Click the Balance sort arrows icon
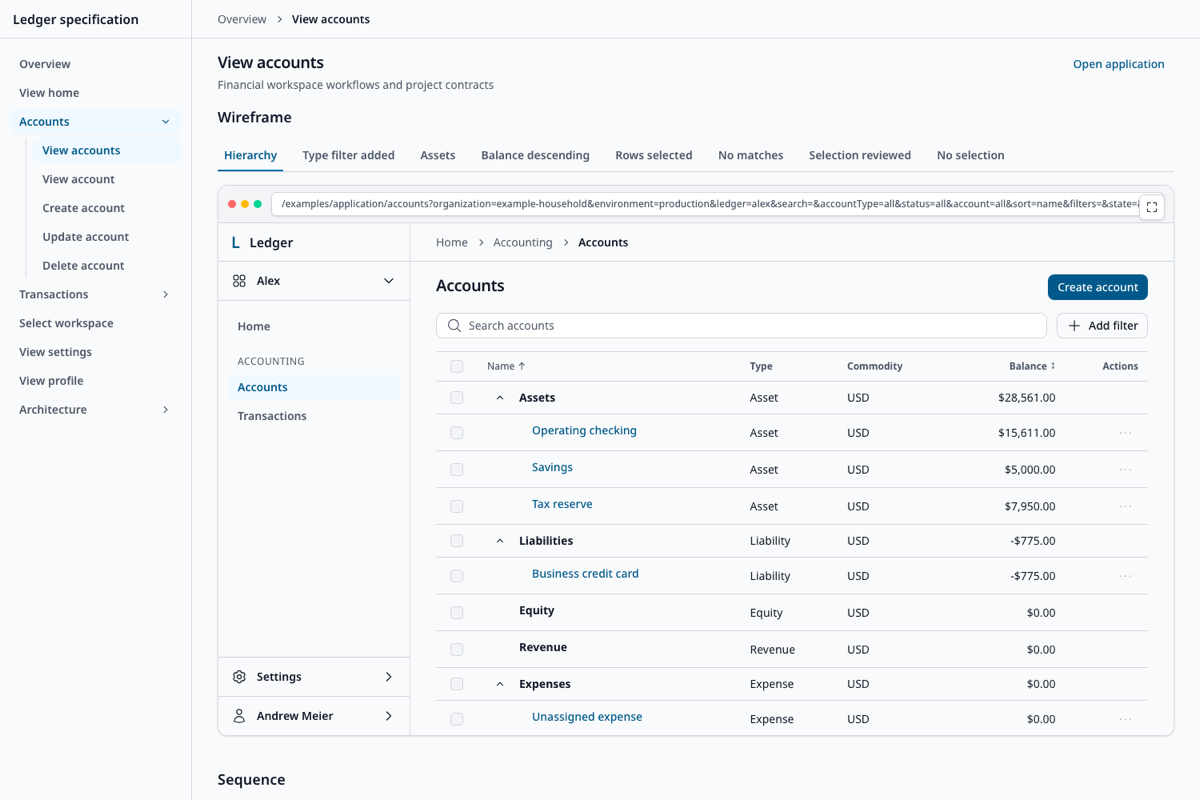 point(1053,366)
